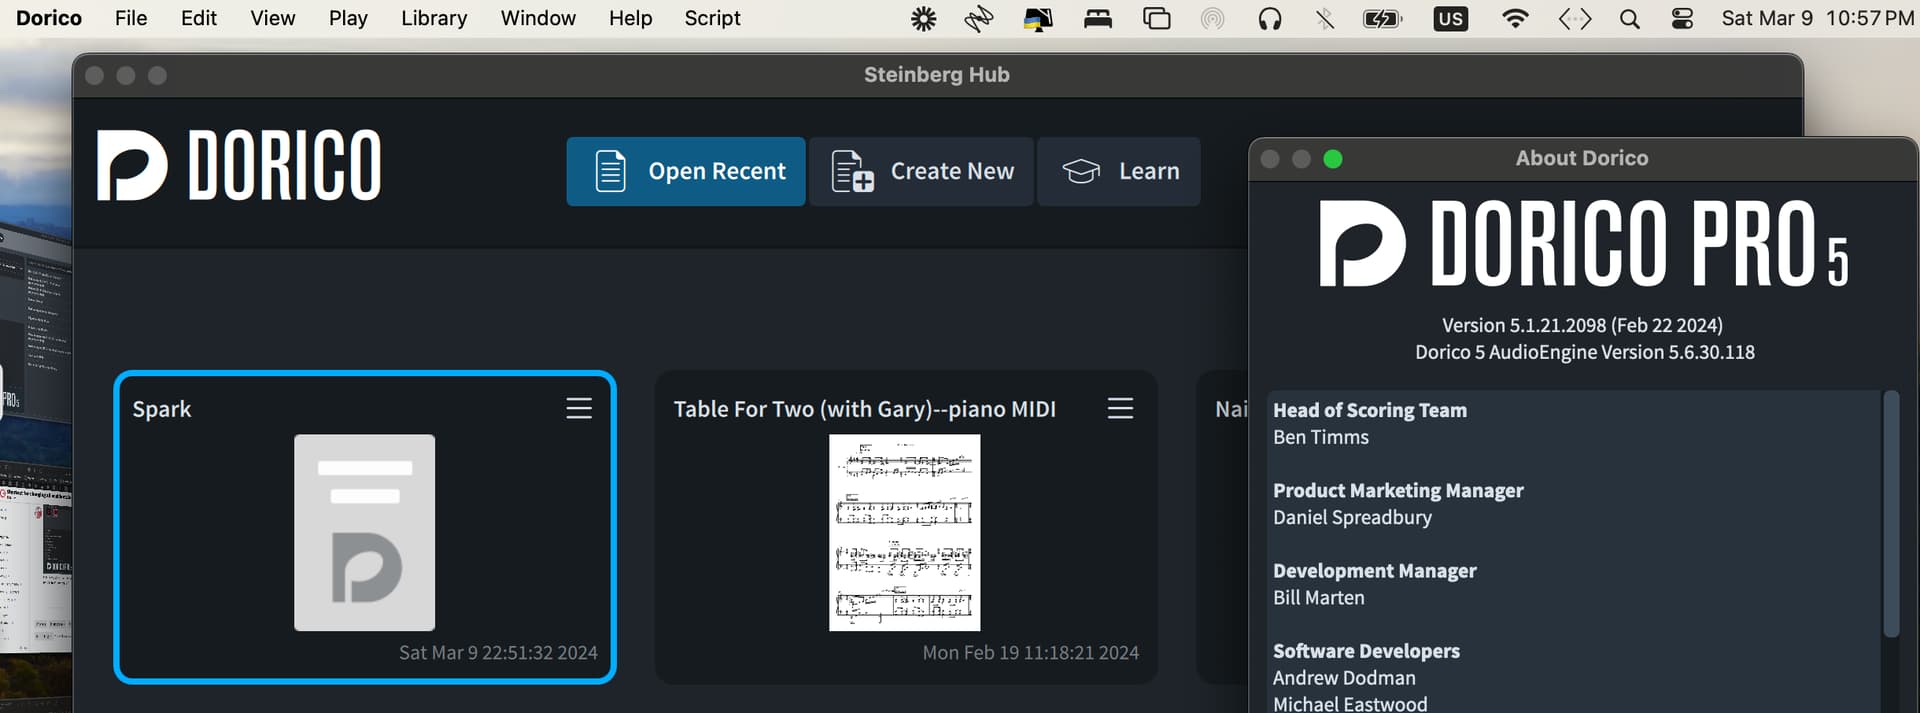This screenshot has width=1920, height=713.
Task: Click the battery charging icon
Action: [1383, 18]
